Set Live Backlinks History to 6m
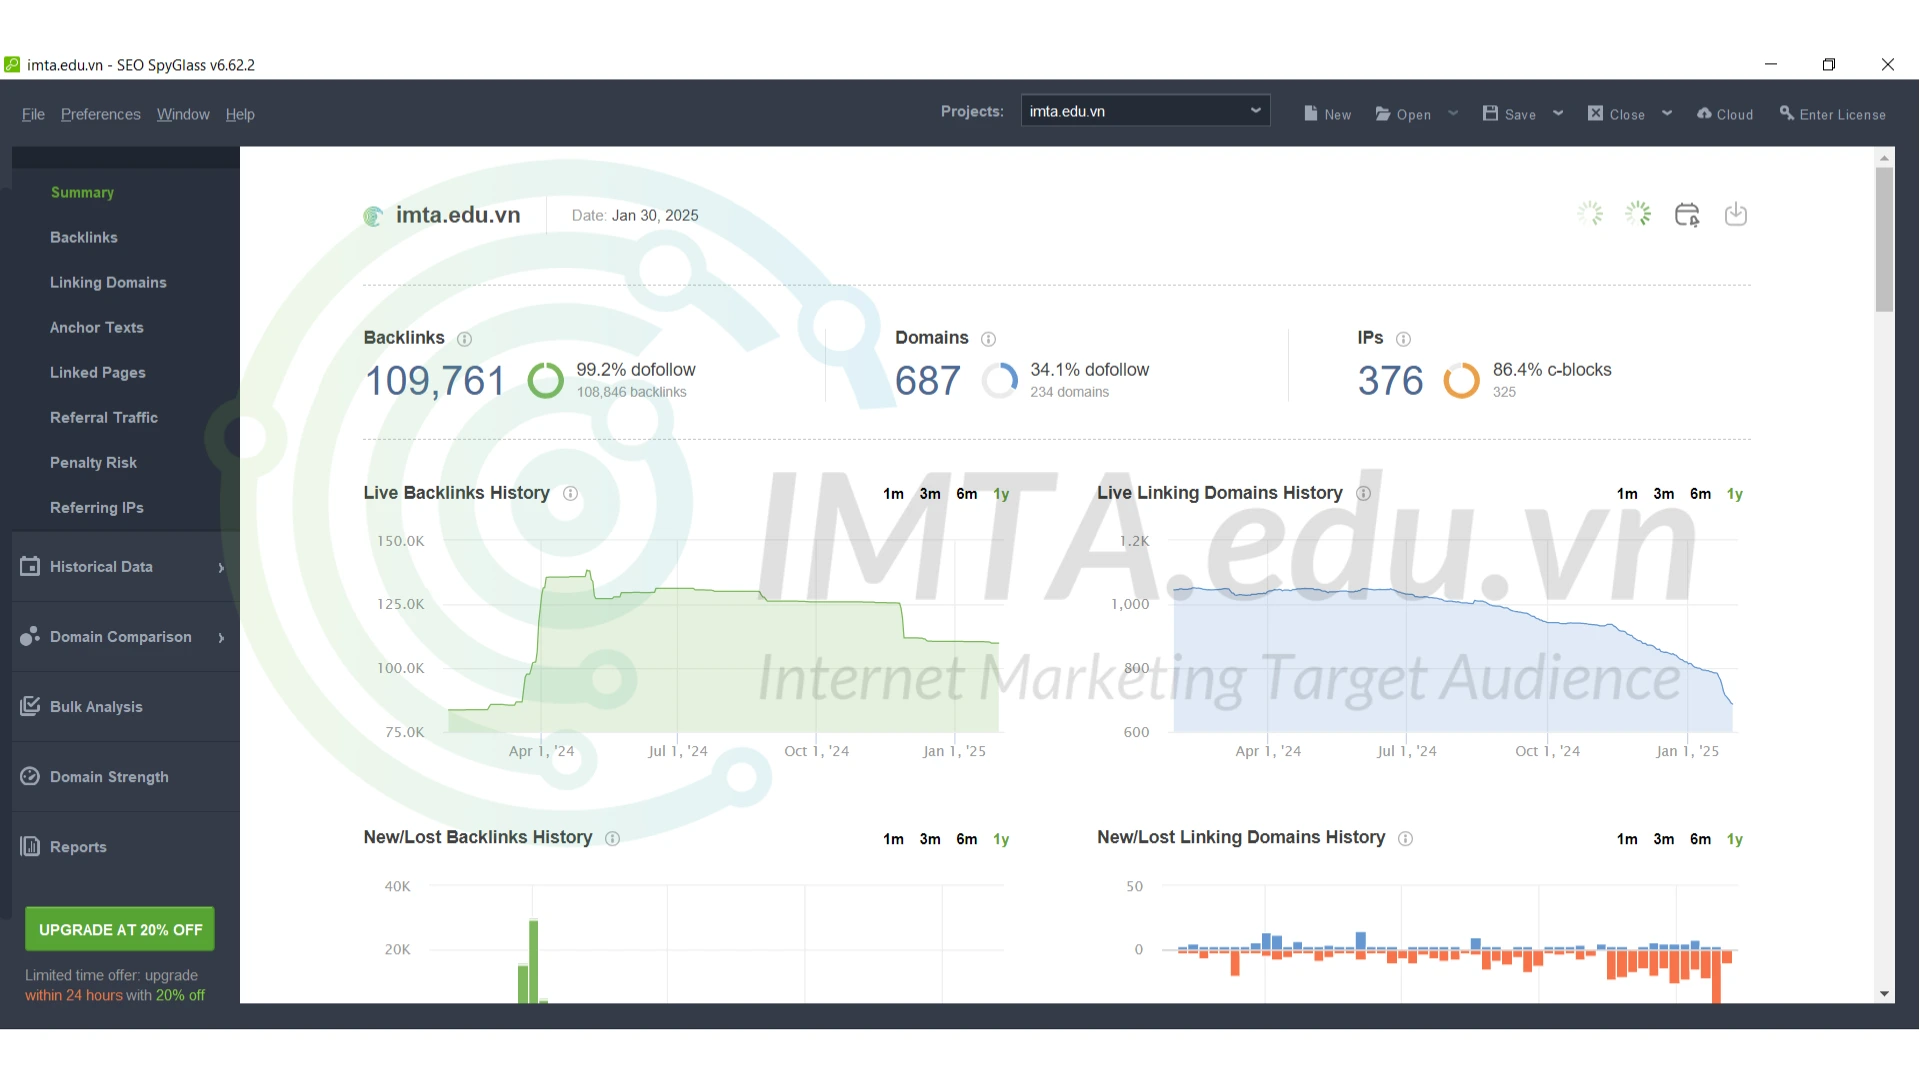The width and height of the screenshot is (1920, 1080). coord(966,494)
